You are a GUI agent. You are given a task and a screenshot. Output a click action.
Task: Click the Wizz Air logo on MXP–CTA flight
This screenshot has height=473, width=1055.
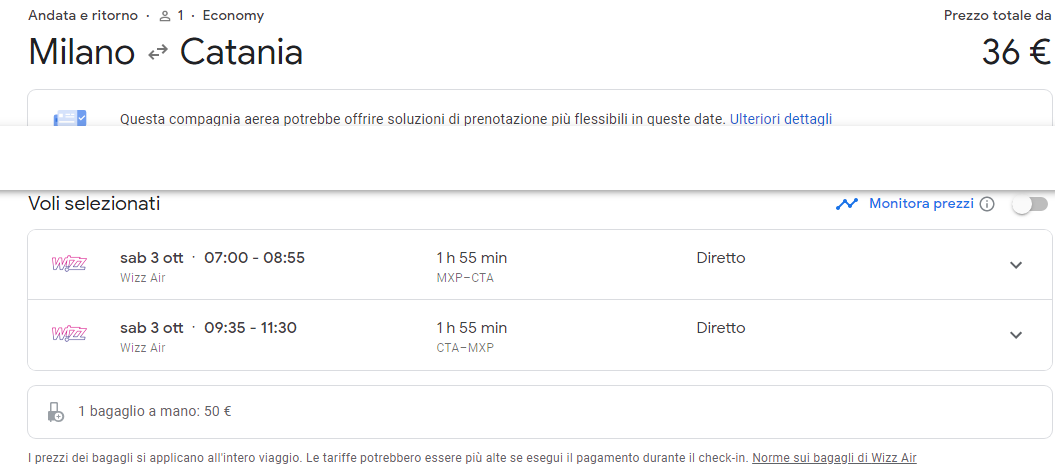coord(69,265)
